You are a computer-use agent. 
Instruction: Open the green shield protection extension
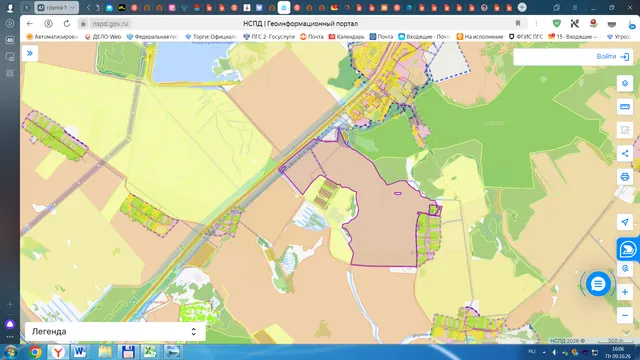pos(556,24)
